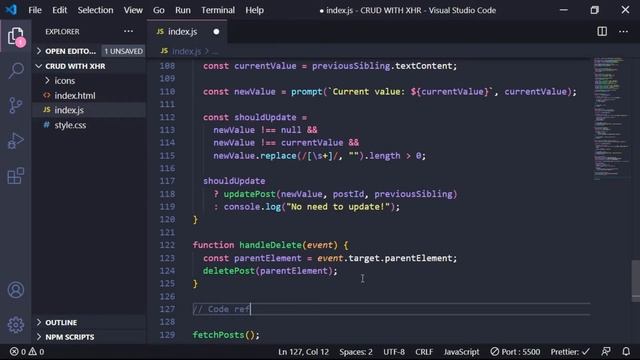Click handleDelete function name on line 122
This screenshot has width=640, height=360.
click(270, 245)
